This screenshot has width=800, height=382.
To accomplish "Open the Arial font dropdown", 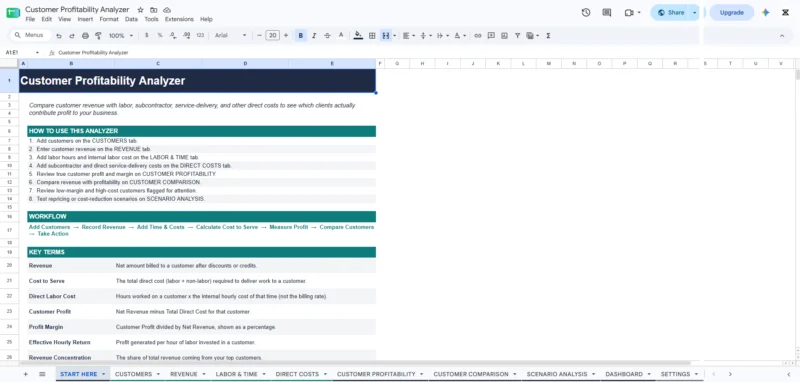I will point(230,36).
